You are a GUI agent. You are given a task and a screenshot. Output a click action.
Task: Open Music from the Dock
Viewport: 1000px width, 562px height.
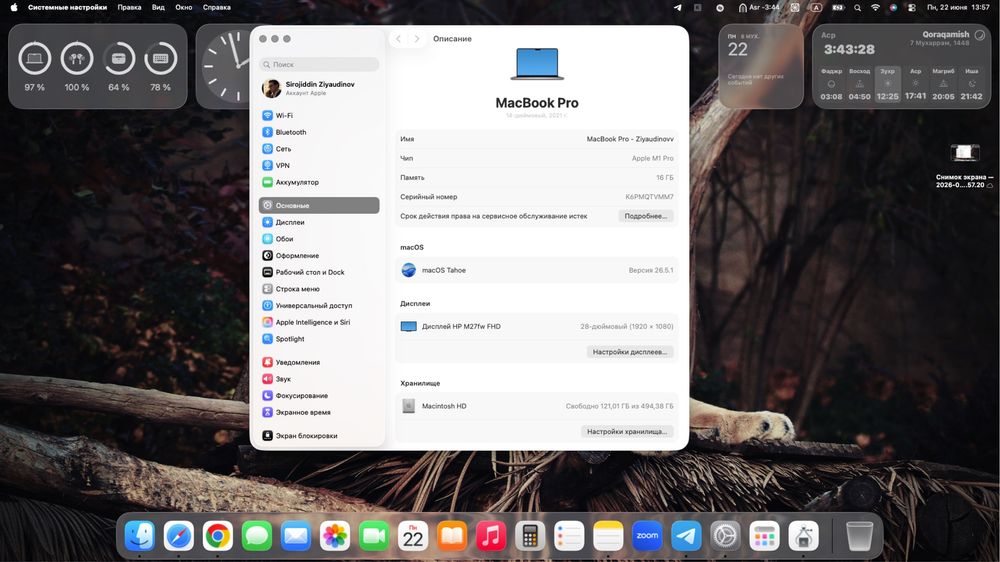(491, 536)
